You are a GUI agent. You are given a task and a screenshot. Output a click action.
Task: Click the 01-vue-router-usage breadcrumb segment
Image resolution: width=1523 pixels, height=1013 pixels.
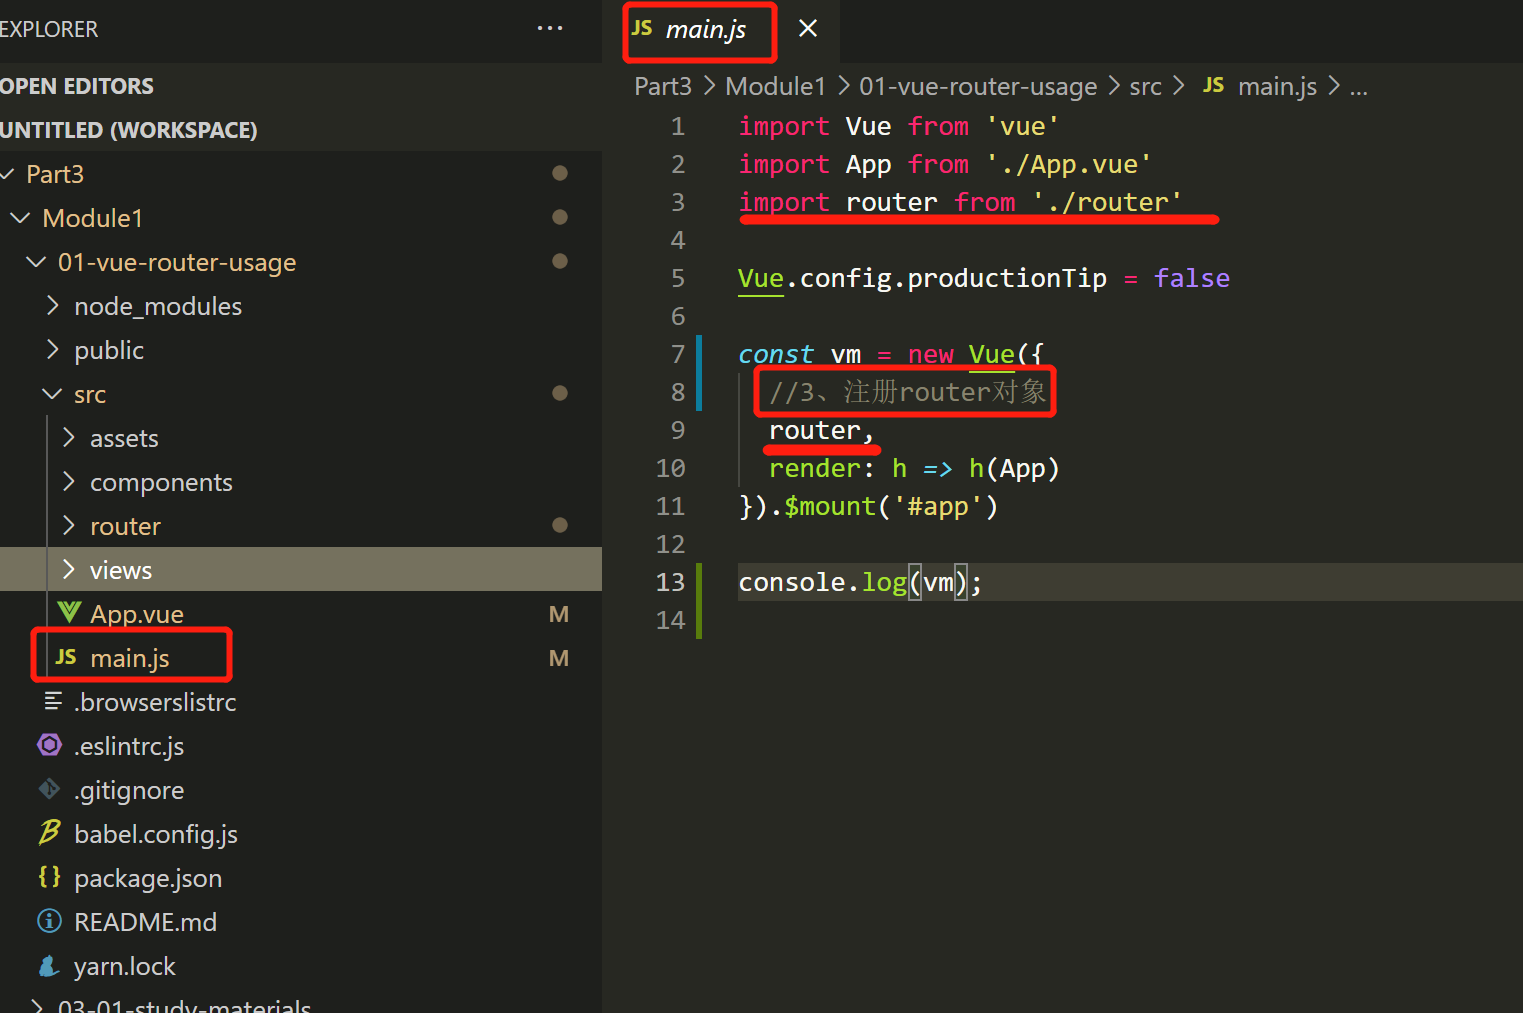pos(978,87)
